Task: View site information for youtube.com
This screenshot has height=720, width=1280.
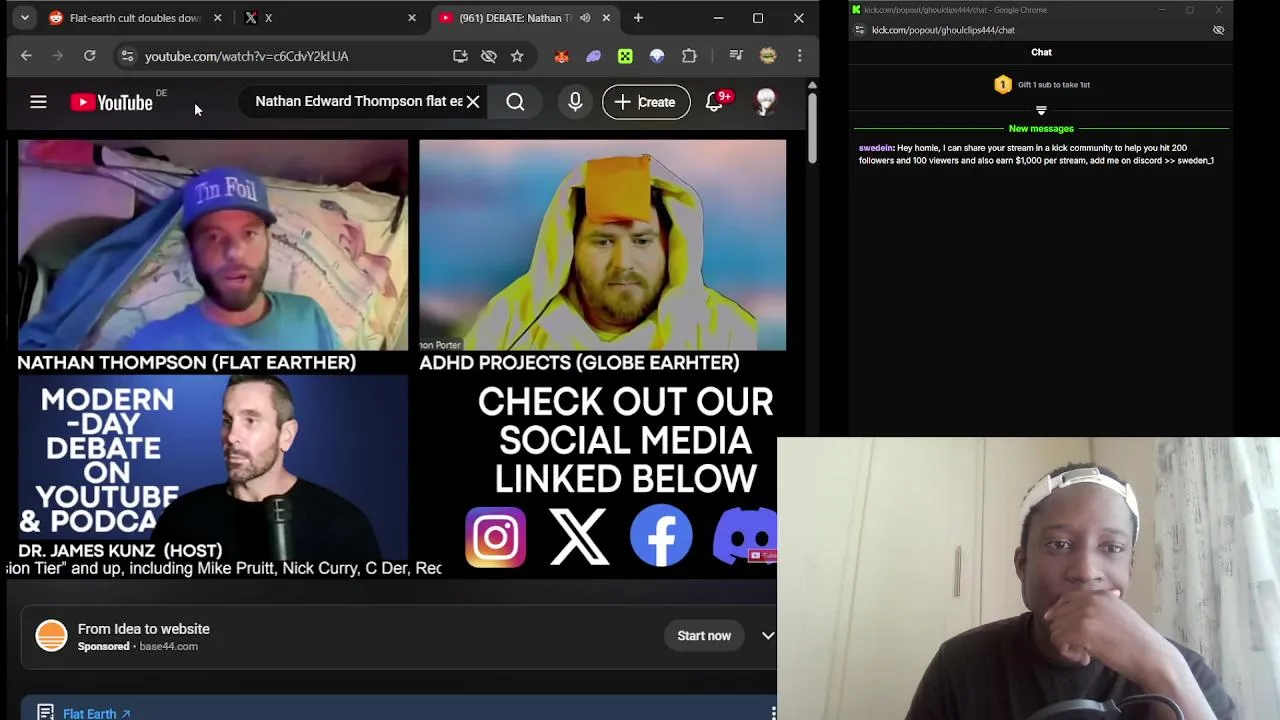Action: [x=127, y=56]
